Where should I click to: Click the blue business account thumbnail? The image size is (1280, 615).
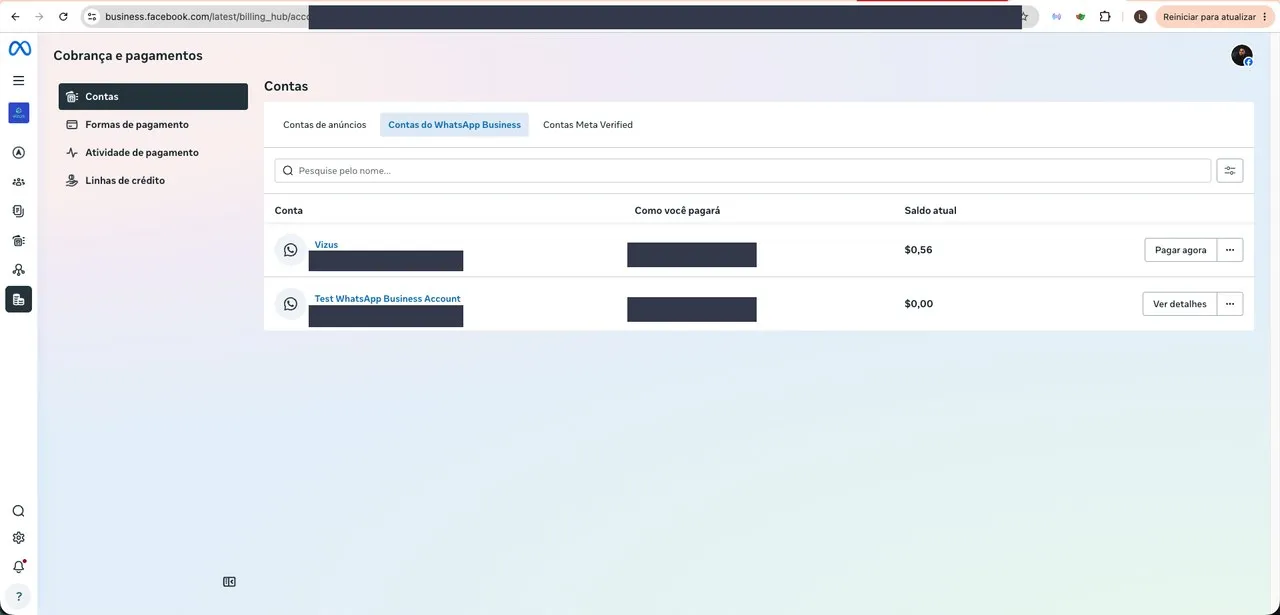pyautogui.click(x=18, y=113)
